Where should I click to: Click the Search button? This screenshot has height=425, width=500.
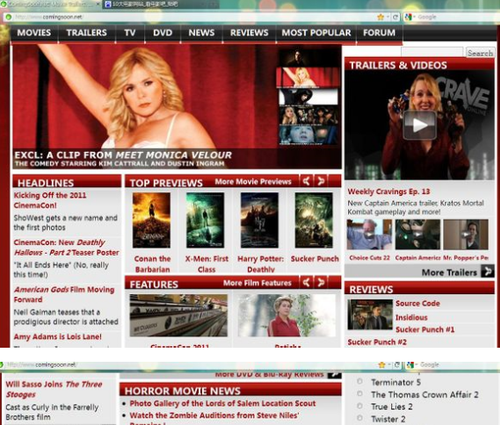(480, 53)
